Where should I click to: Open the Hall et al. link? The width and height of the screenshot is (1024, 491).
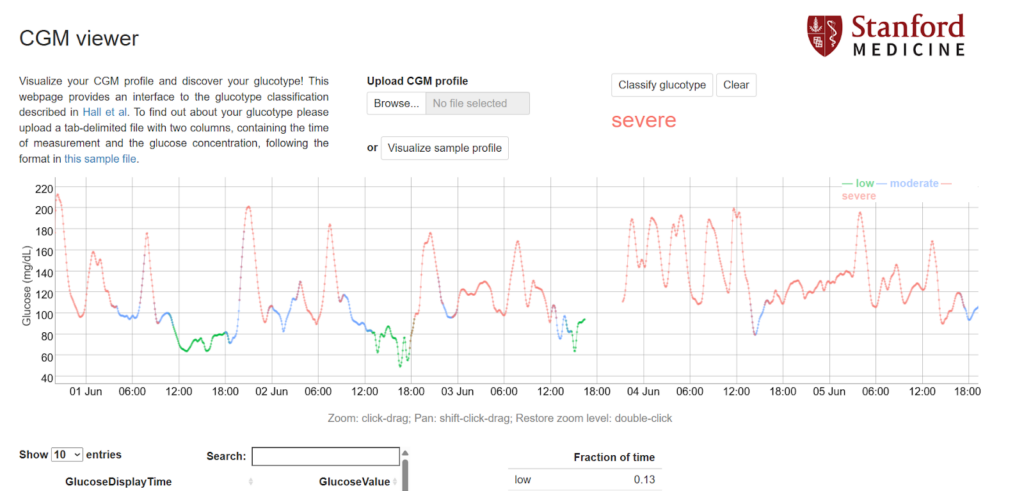[106, 111]
